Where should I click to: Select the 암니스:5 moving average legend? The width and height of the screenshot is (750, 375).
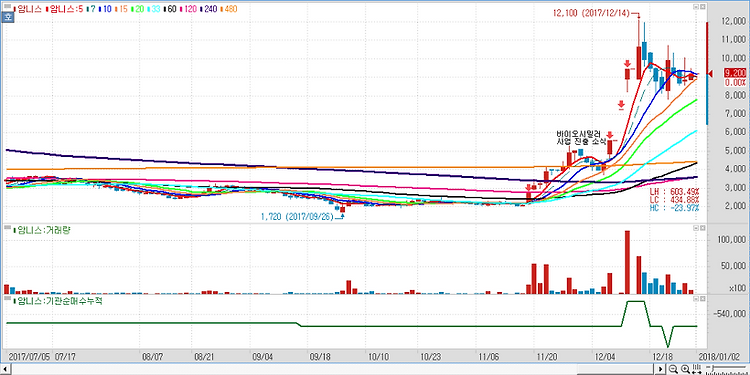[x=64, y=8]
